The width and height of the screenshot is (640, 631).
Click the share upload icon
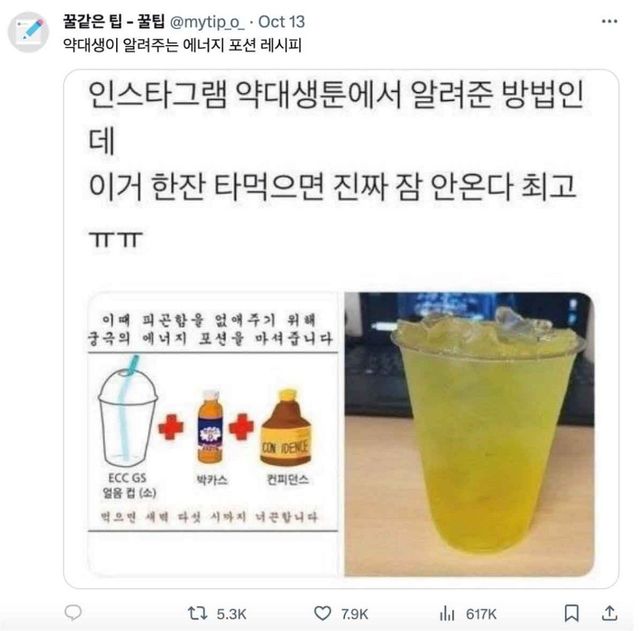pyautogui.click(x=609, y=613)
